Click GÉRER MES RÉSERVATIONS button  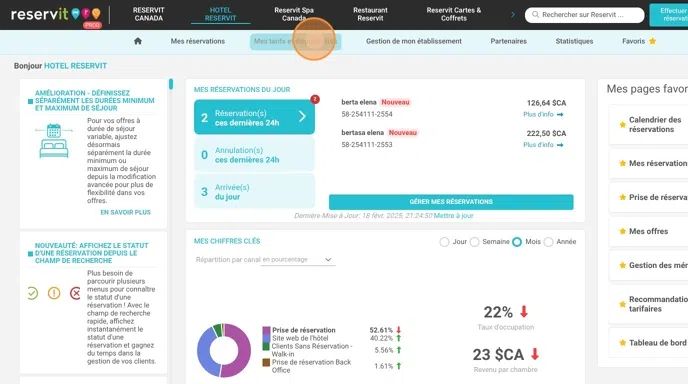451,202
